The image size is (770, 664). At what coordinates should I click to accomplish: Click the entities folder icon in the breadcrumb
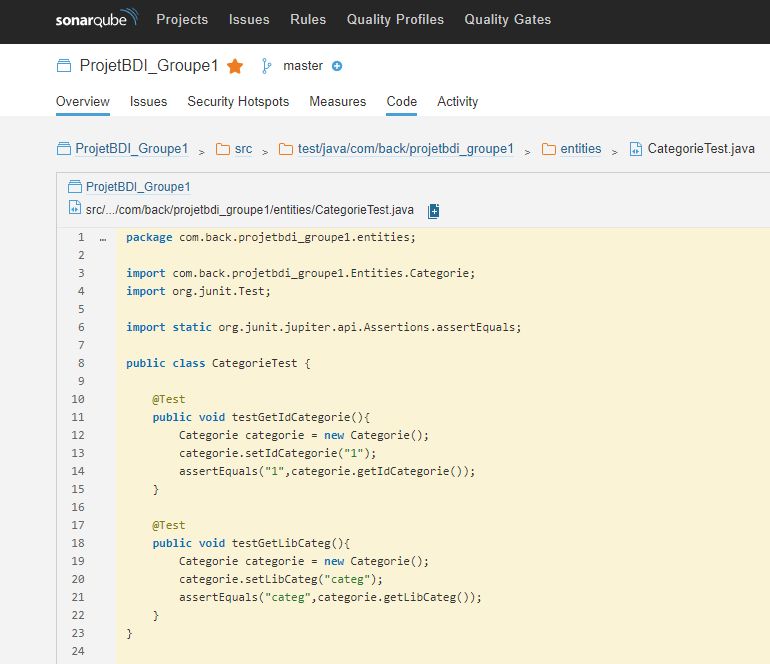click(549, 149)
